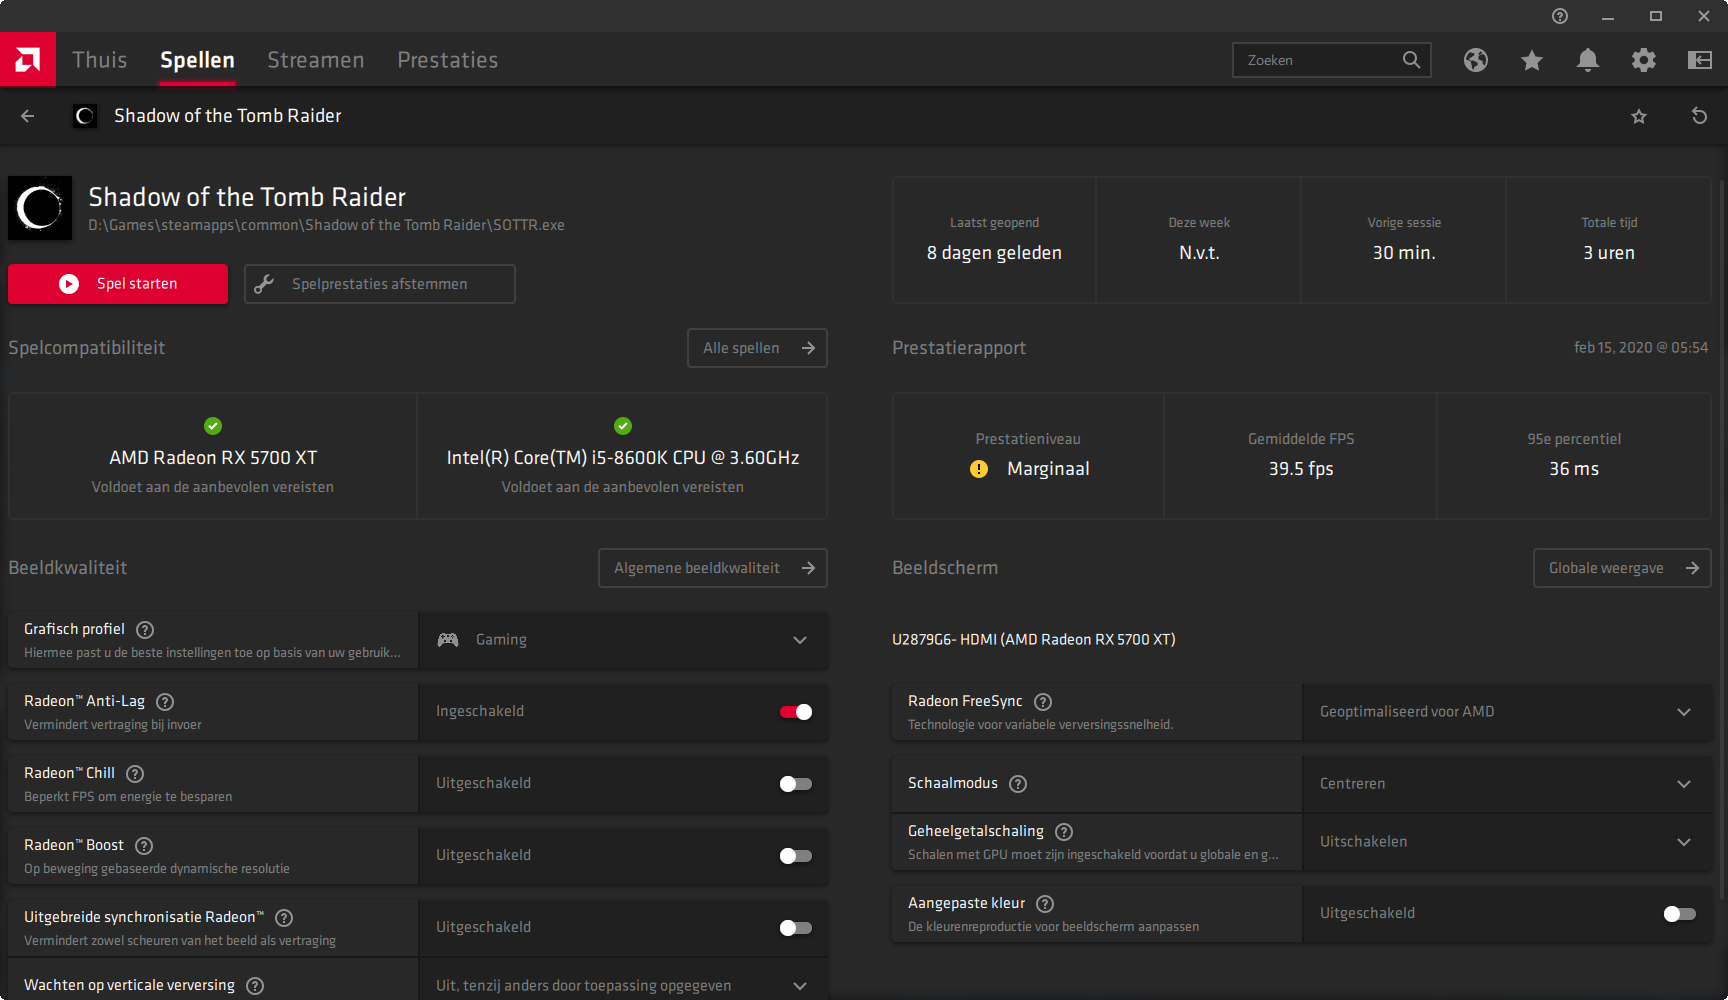This screenshot has height=1000, width=1728.
Task: Show help for Radeon Anti-Lag
Action: point(165,702)
